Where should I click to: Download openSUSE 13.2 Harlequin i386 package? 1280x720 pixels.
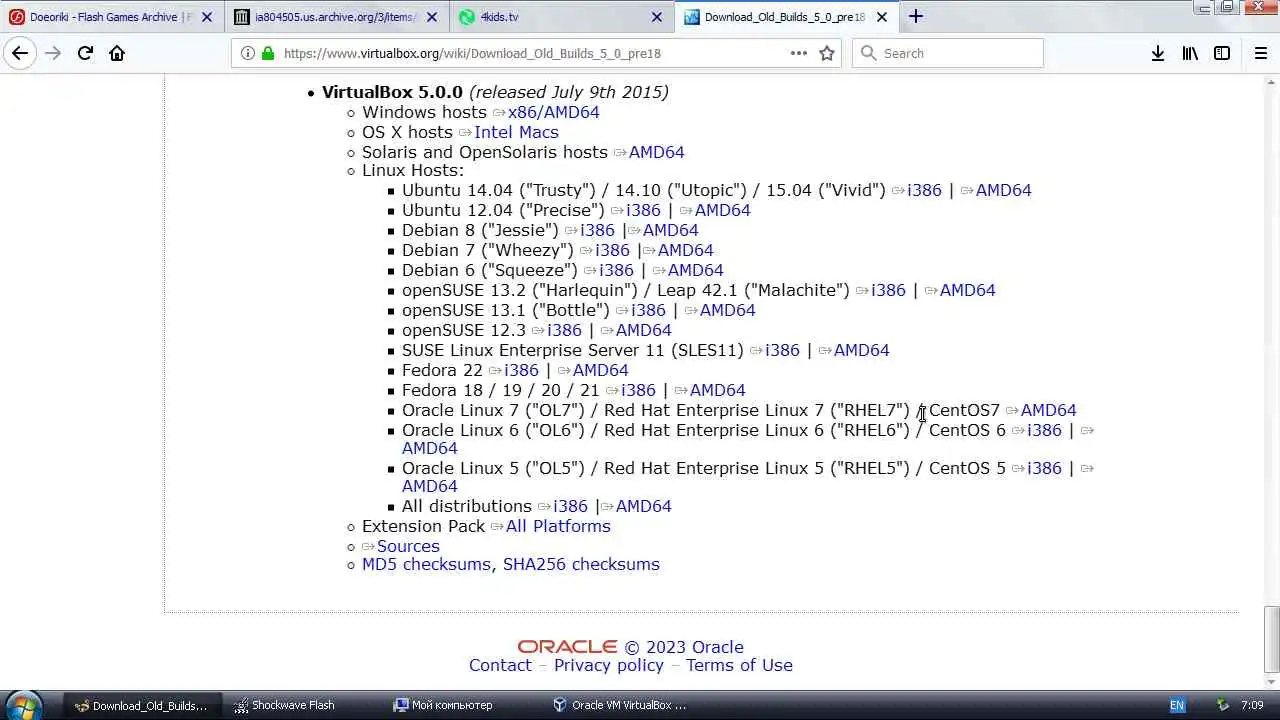coord(888,290)
